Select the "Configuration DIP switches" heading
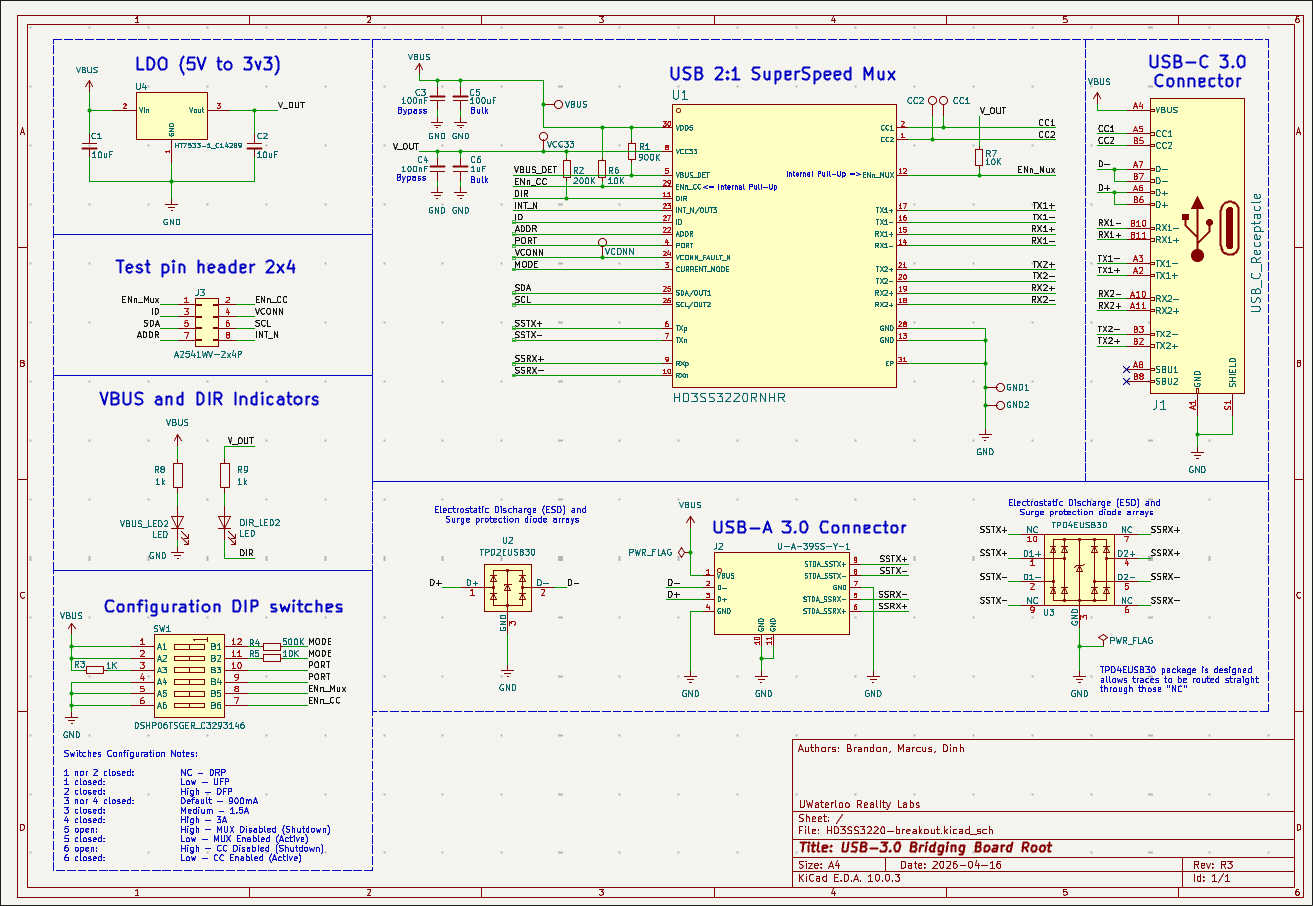The height and width of the screenshot is (906, 1313). [223, 607]
